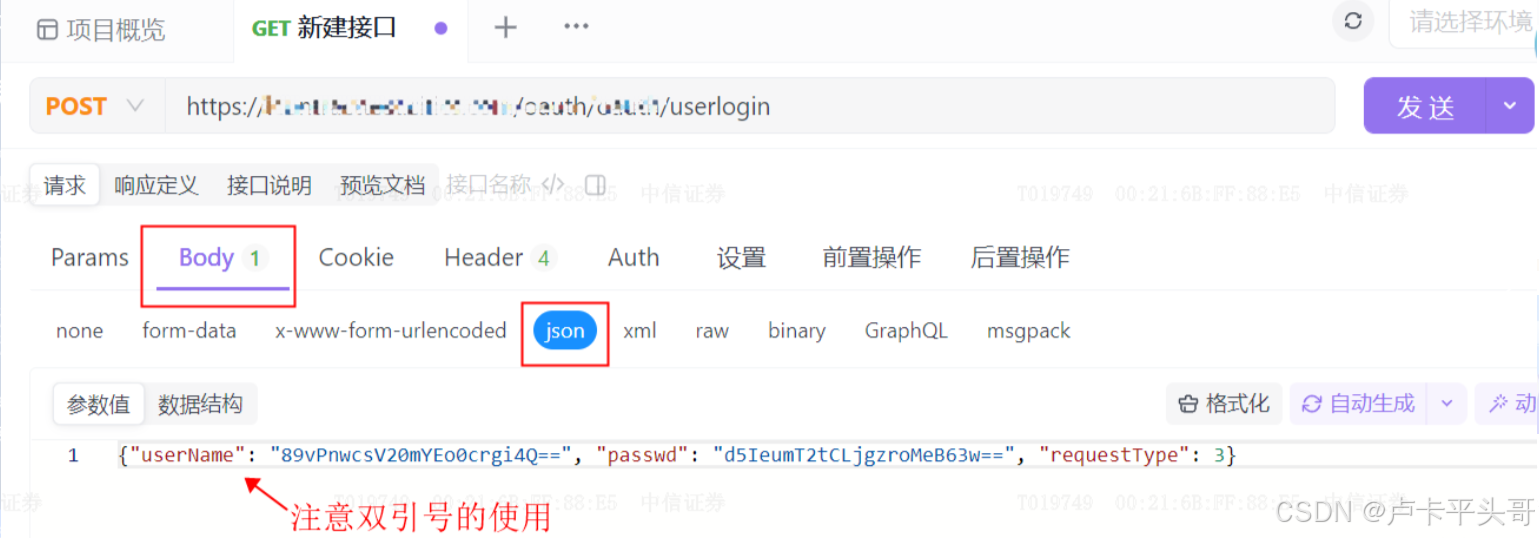Click the refresh environment icon
The image size is (1539, 538).
[x=1353, y=21]
